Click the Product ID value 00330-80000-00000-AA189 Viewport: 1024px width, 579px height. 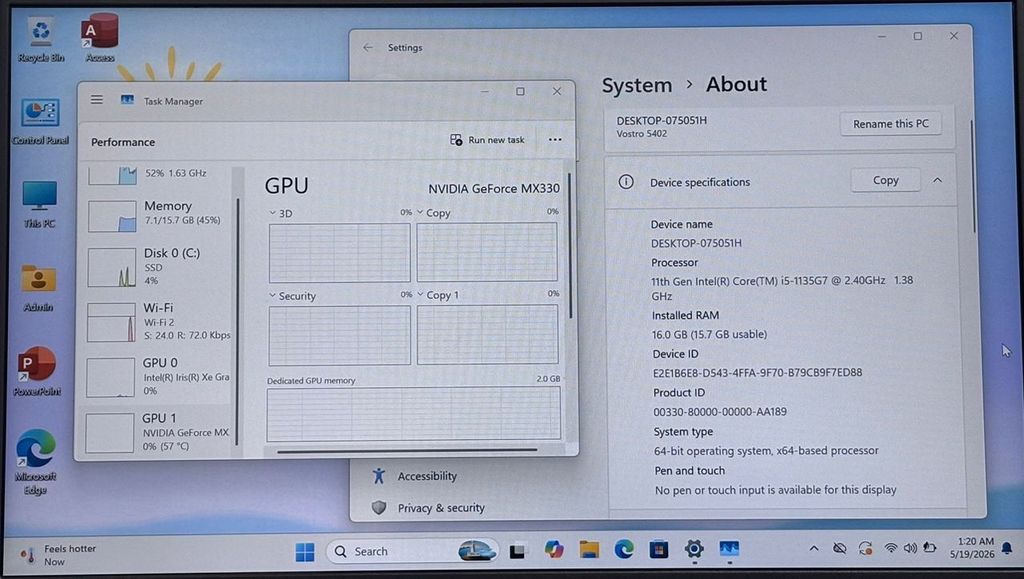(720, 412)
